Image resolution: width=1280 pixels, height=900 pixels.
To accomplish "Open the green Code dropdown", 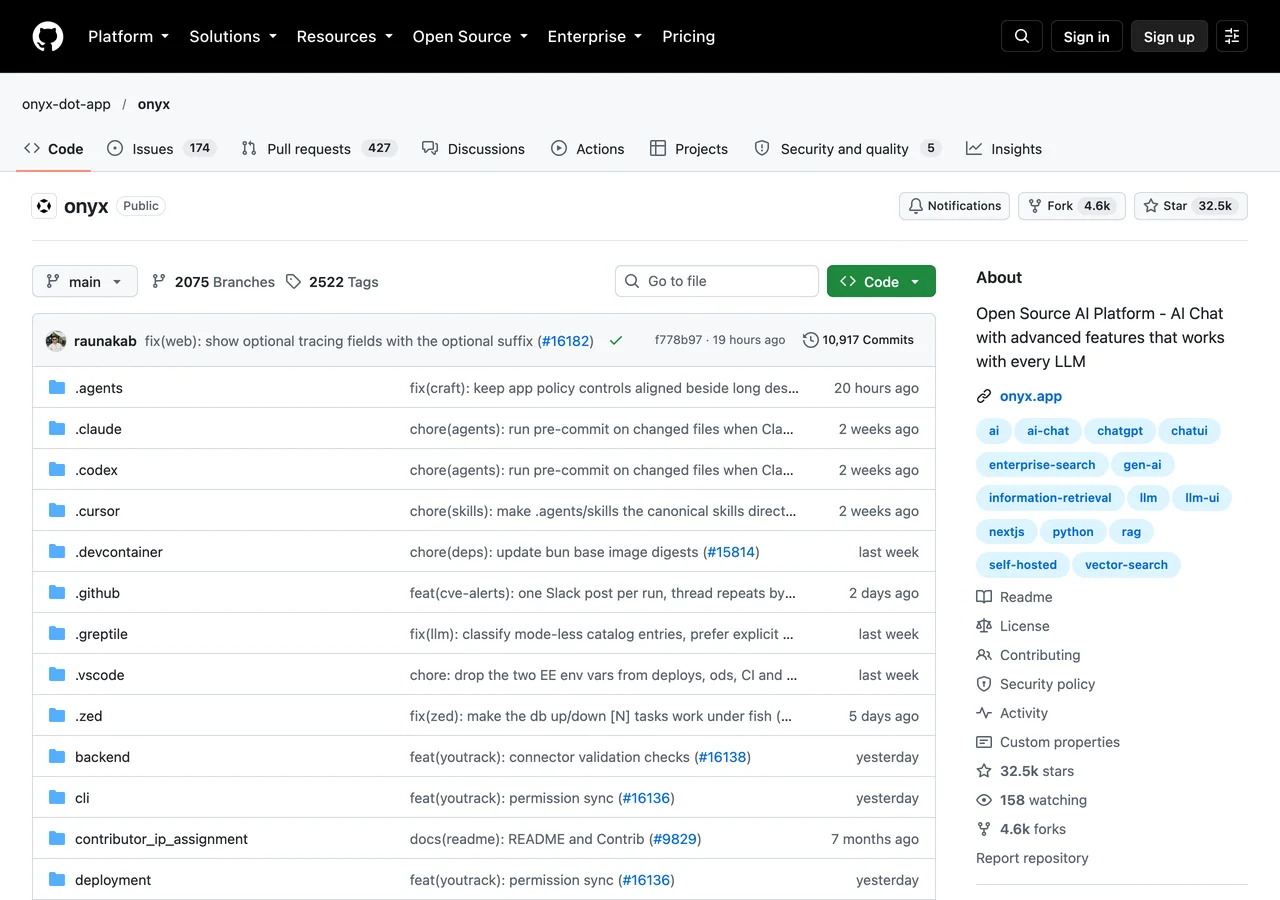I will click(x=881, y=282).
